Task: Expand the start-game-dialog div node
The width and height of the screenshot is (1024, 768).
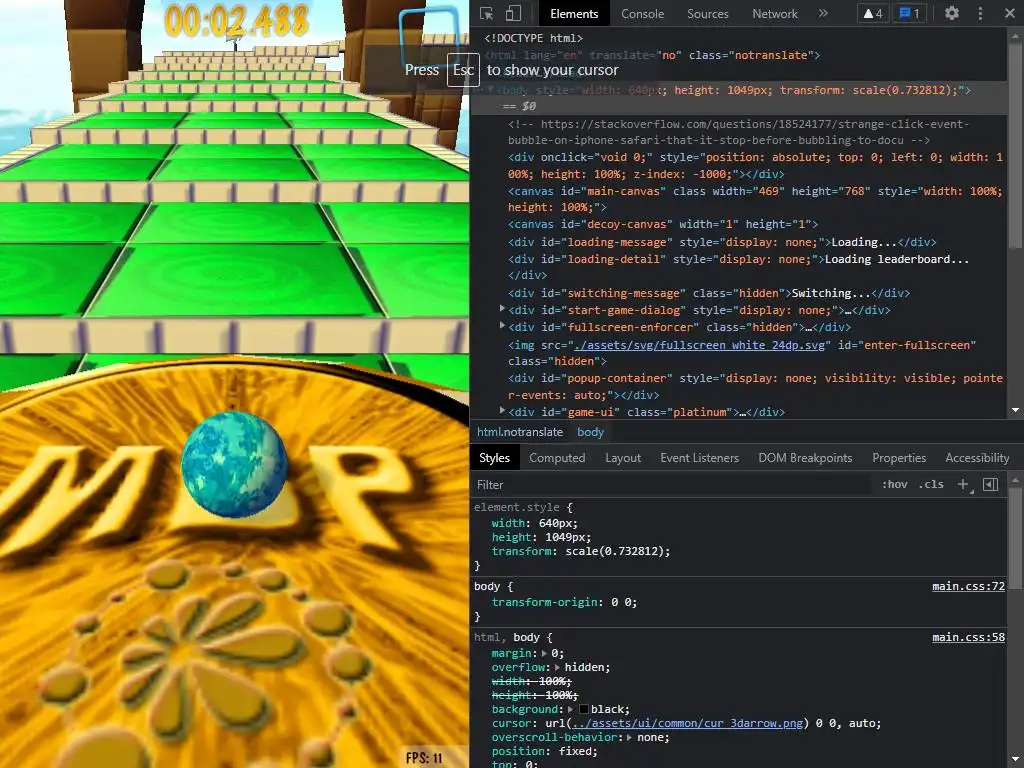Action: coord(502,310)
